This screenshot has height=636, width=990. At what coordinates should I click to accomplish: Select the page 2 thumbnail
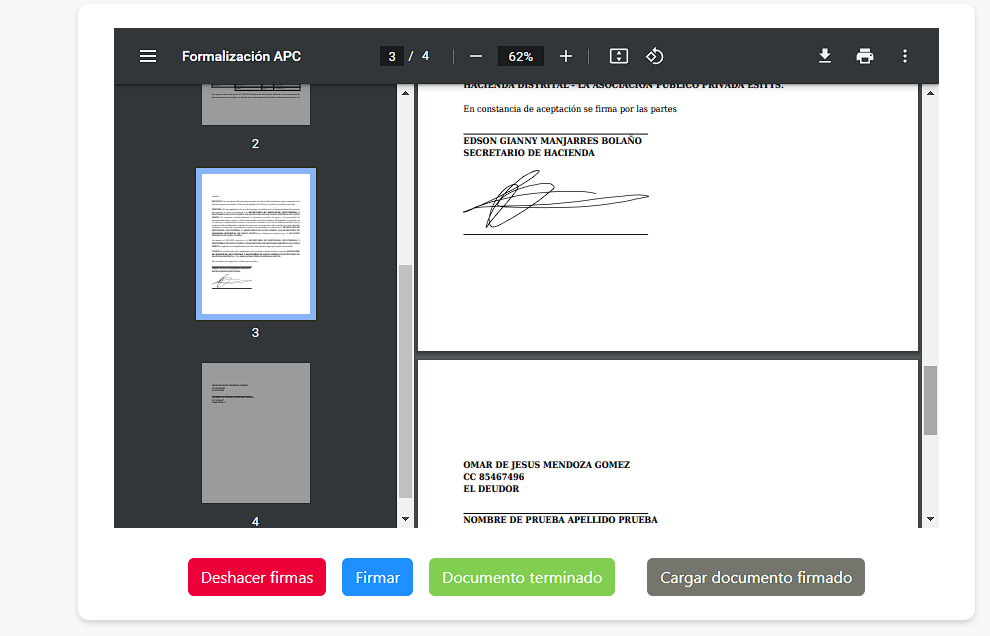click(x=256, y=104)
